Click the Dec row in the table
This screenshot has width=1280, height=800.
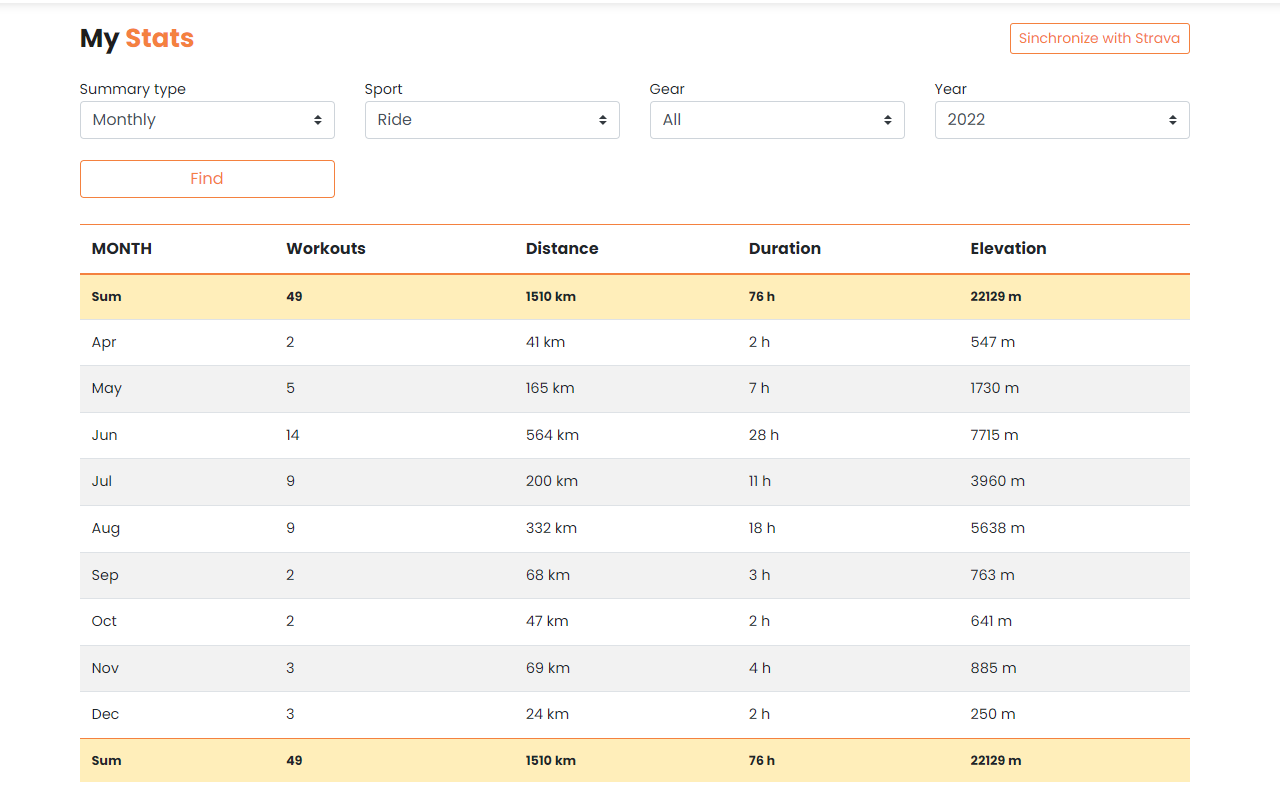(x=635, y=714)
